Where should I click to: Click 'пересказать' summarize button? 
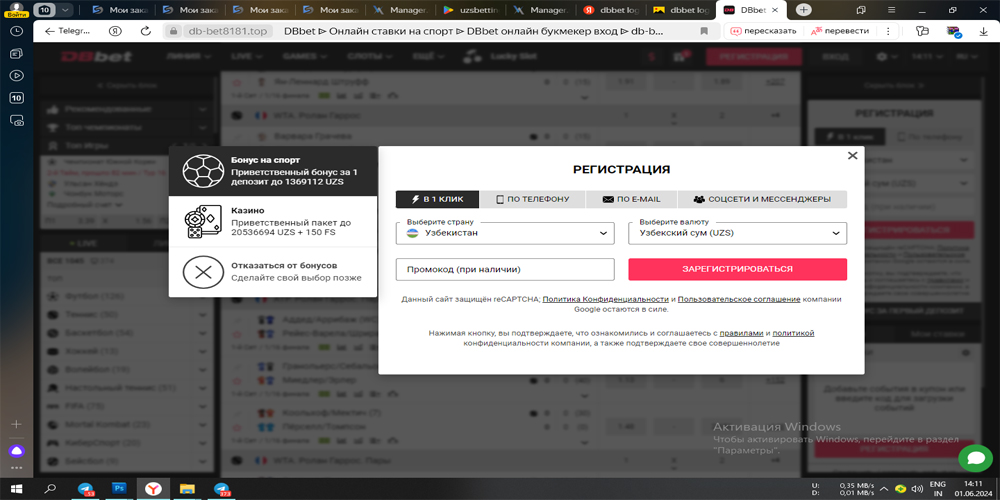click(x=765, y=31)
